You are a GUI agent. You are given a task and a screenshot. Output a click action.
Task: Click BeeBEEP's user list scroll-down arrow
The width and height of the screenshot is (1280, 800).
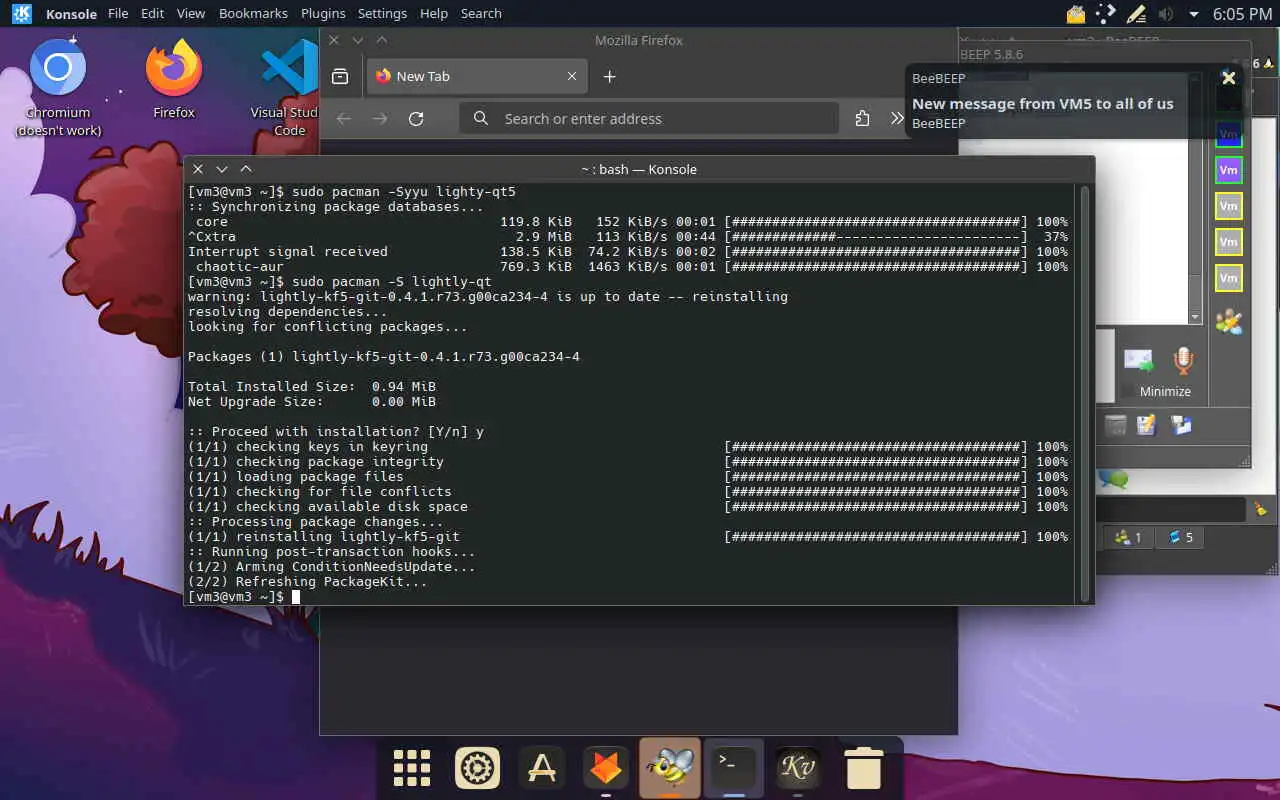1195,317
